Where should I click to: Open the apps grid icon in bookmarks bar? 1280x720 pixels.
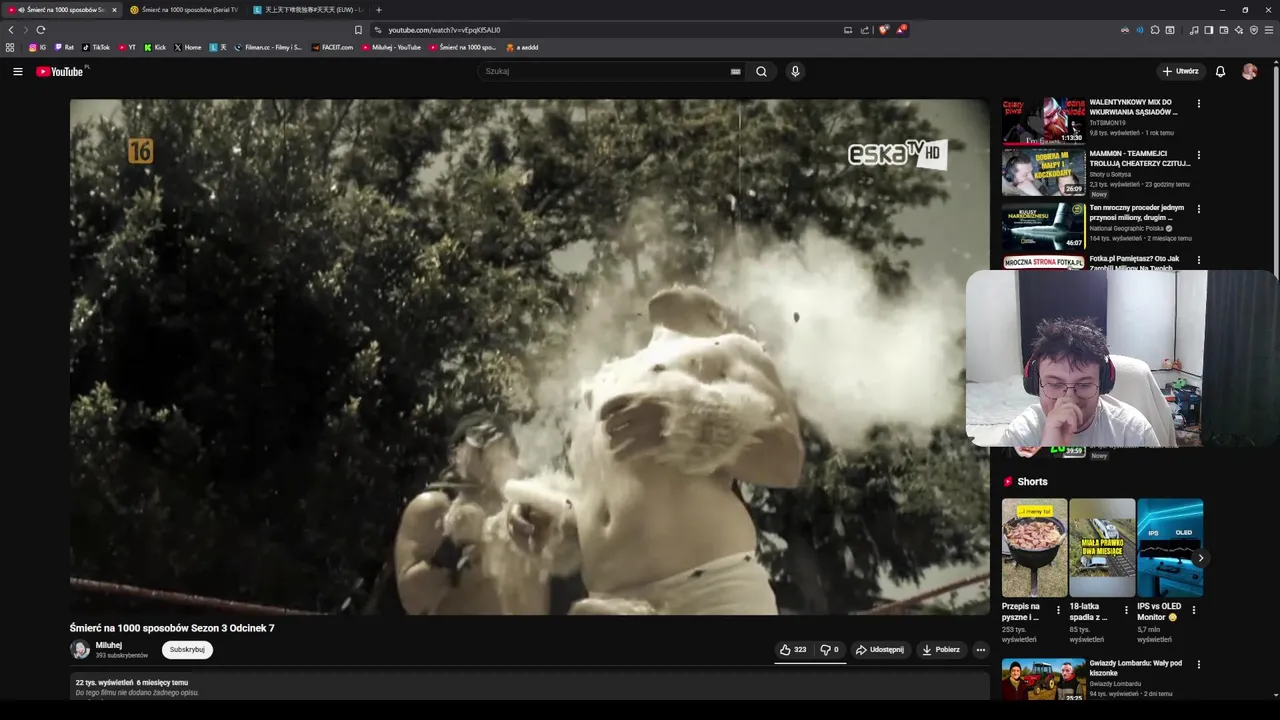[x=10, y=47]
